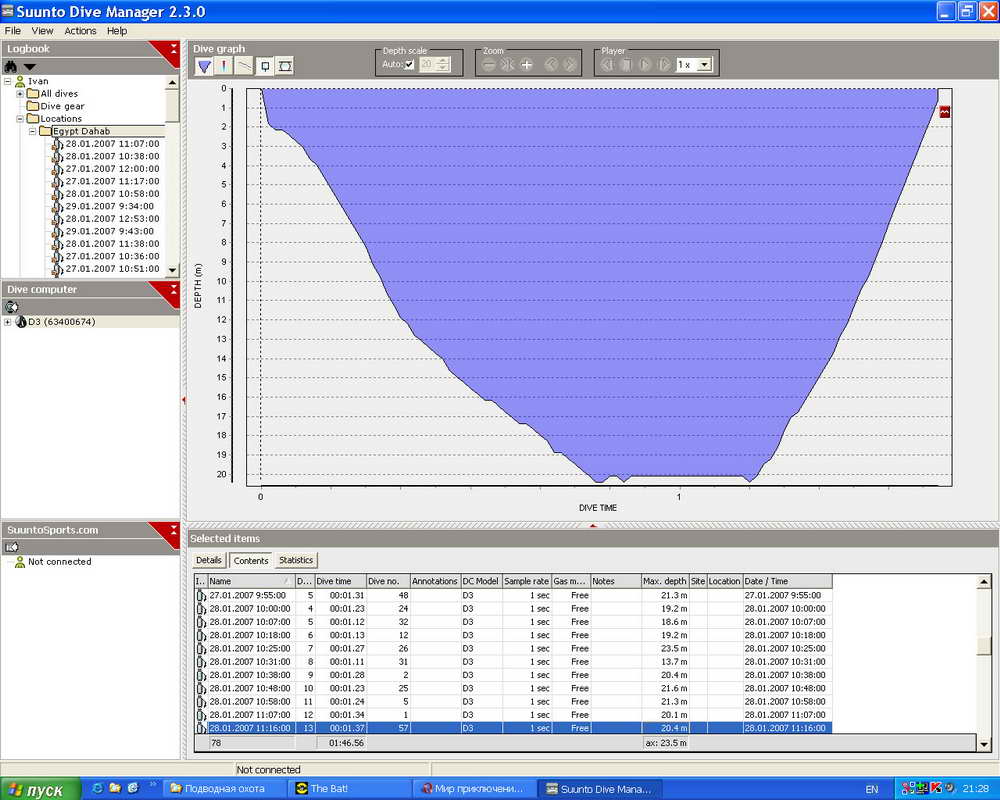Open the View menu
The width and height of the screenshot is (1000, 800).
coord(42,31)
